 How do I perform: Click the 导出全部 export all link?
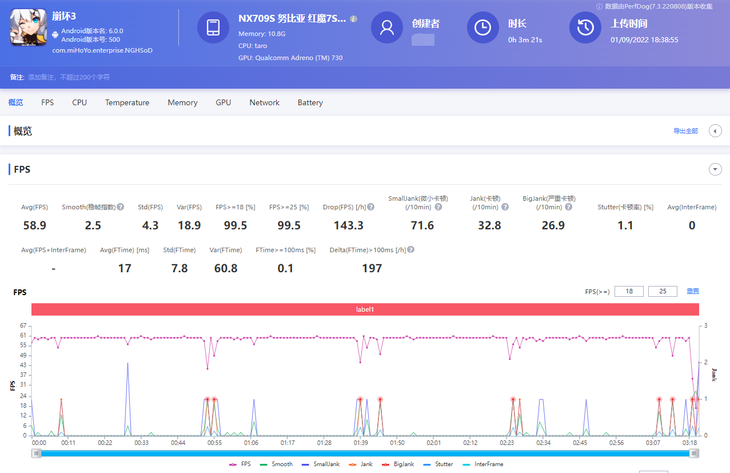coord(685,131)
